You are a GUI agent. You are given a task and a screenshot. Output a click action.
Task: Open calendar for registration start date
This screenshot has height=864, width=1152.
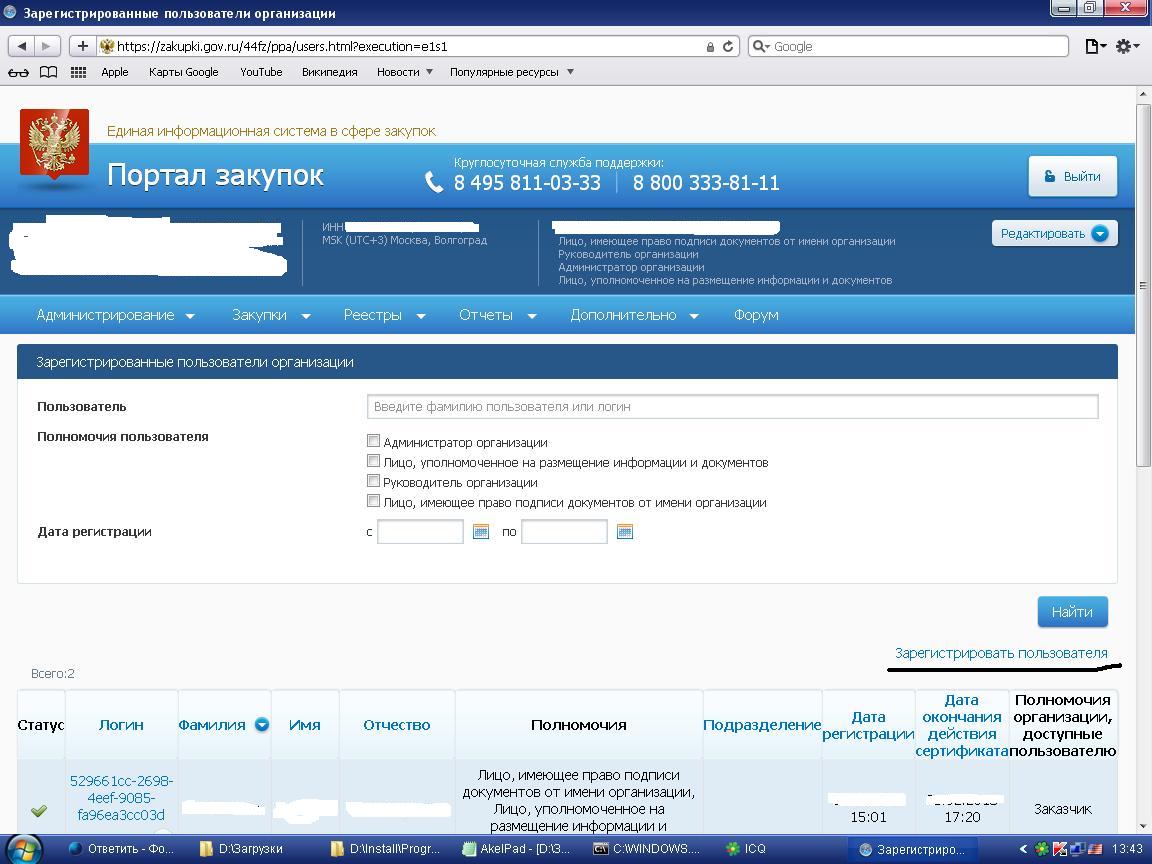click(481, 532)
